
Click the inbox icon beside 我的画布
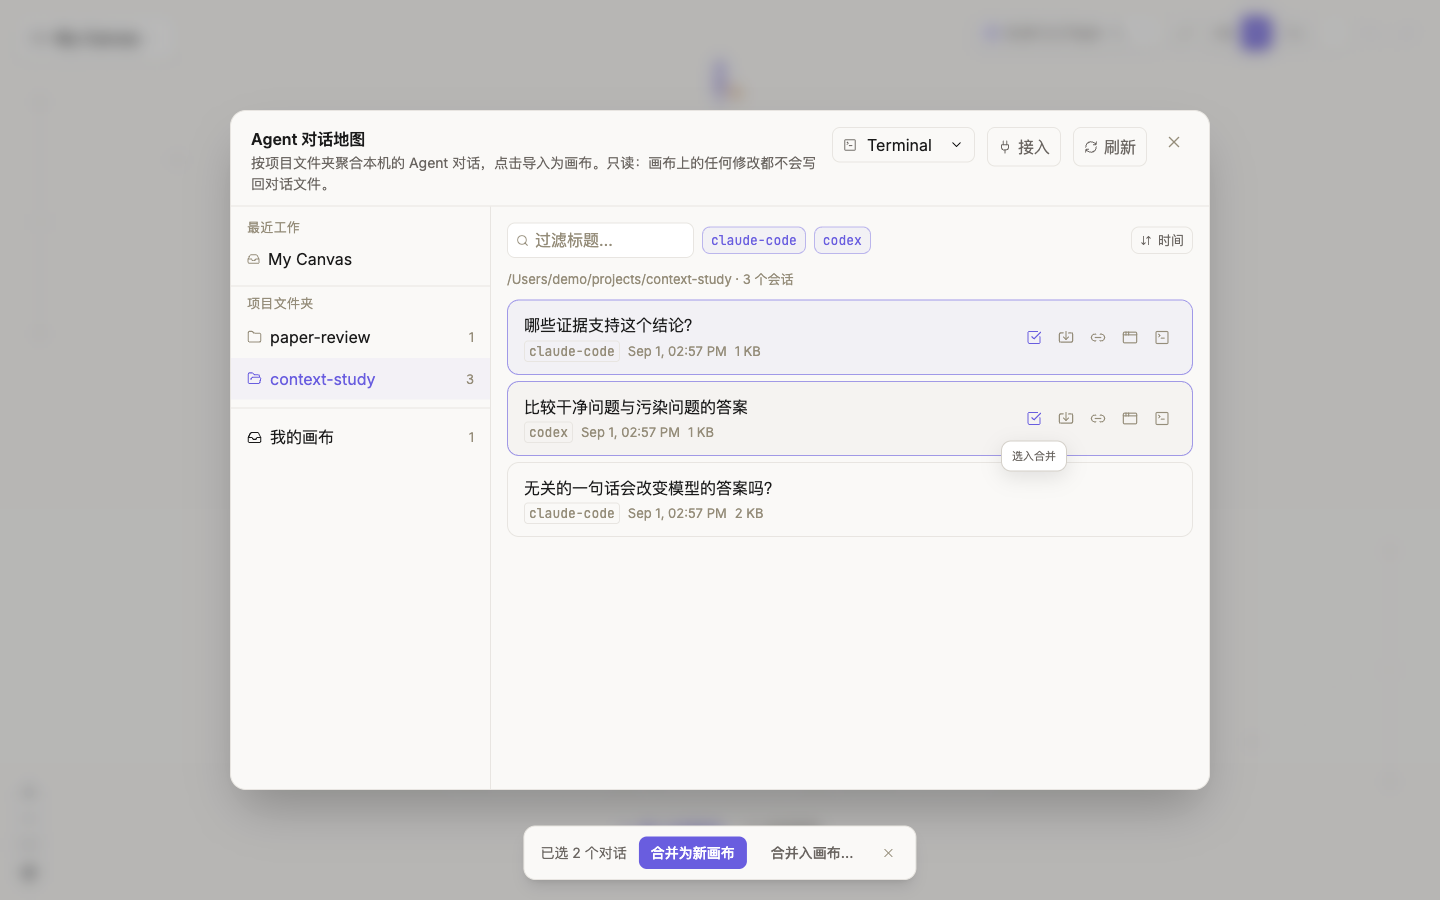[x=254, y=437]
